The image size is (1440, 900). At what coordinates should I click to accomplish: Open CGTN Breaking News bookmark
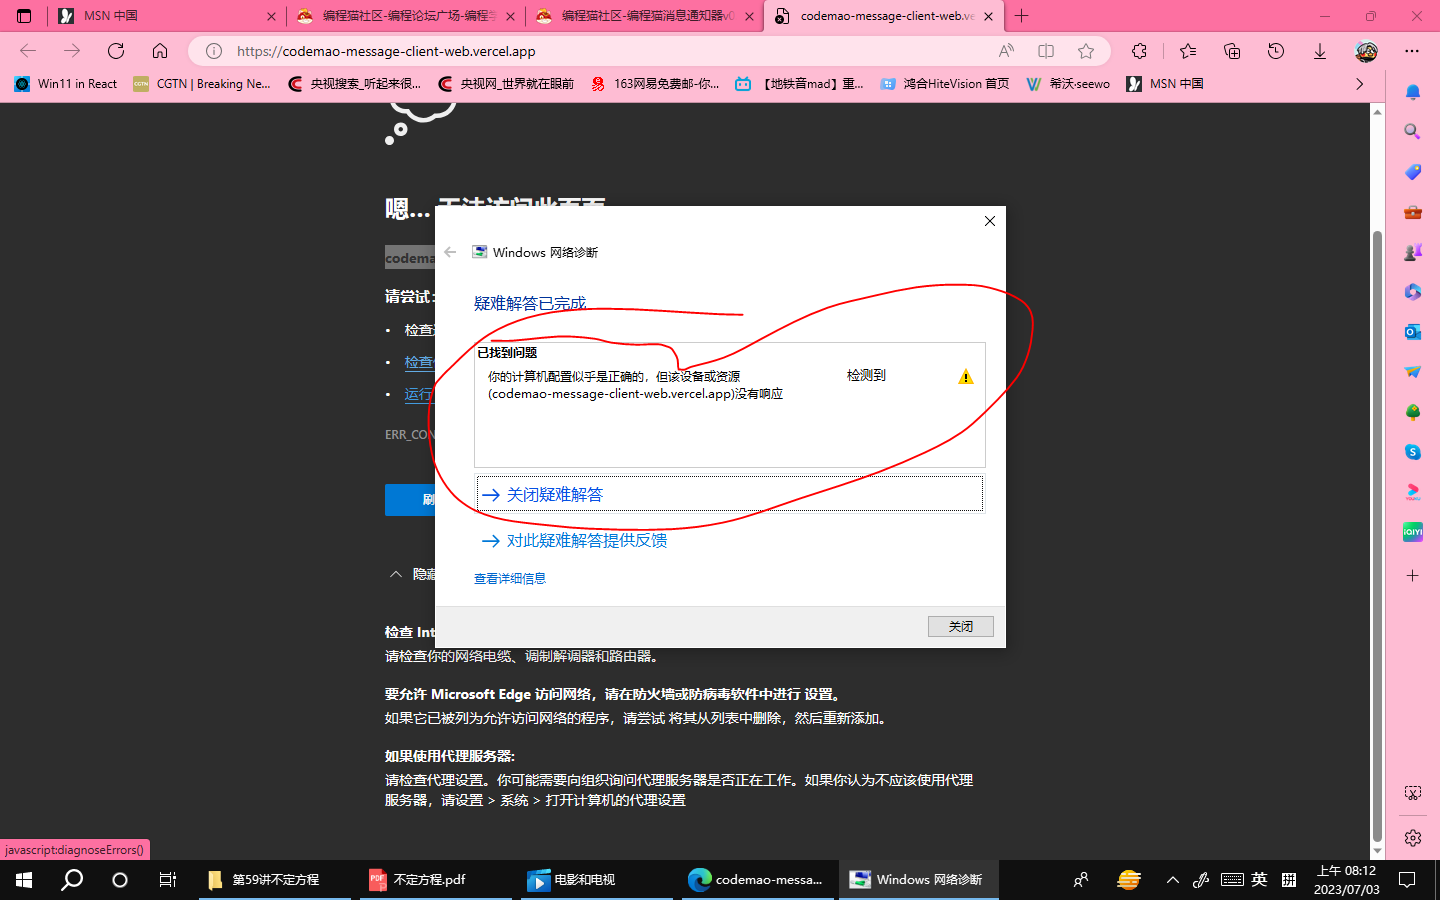202,84
